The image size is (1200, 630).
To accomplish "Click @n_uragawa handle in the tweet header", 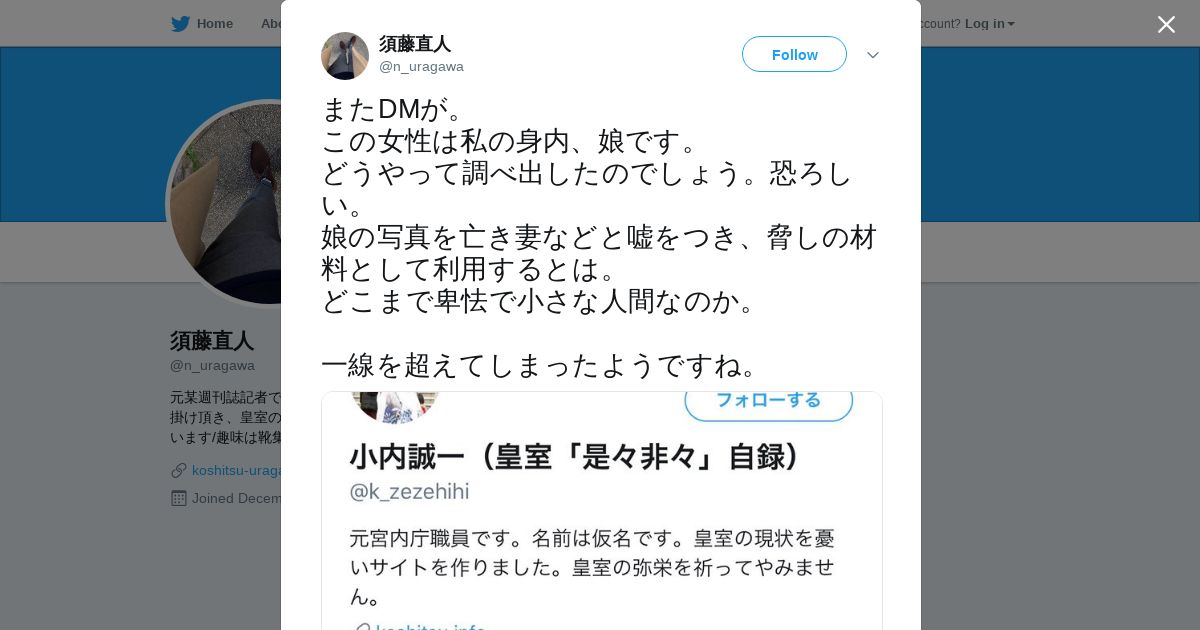I will pos(421,67).
